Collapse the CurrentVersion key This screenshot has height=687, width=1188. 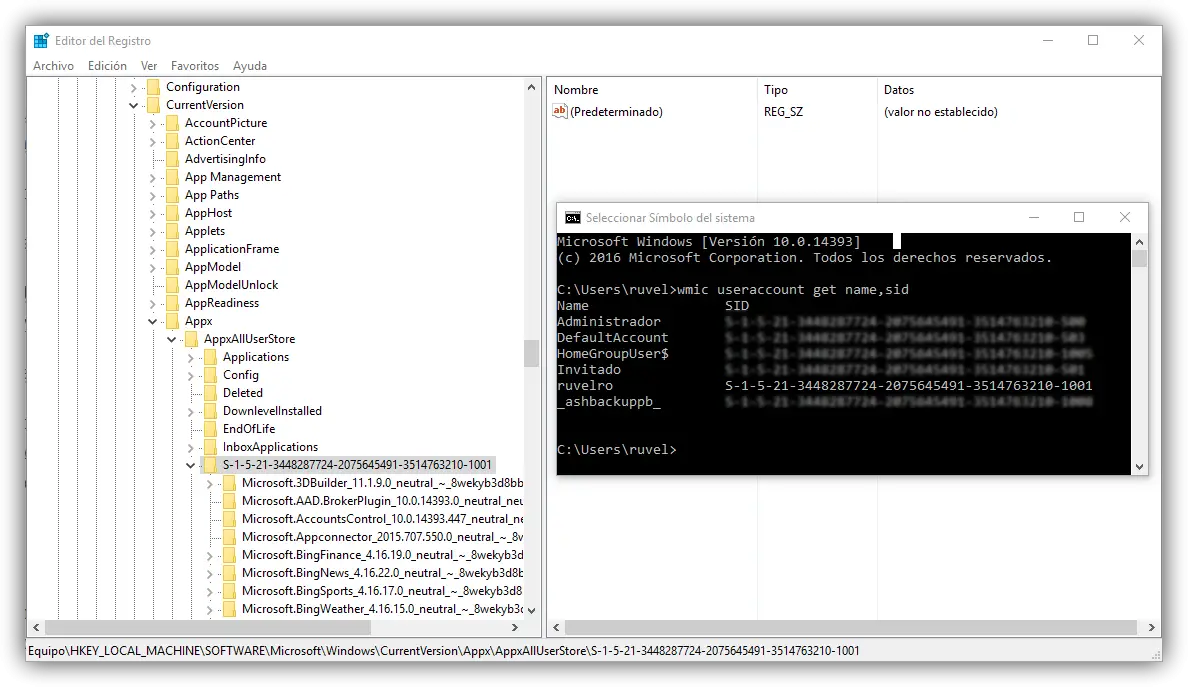point(133,105)
